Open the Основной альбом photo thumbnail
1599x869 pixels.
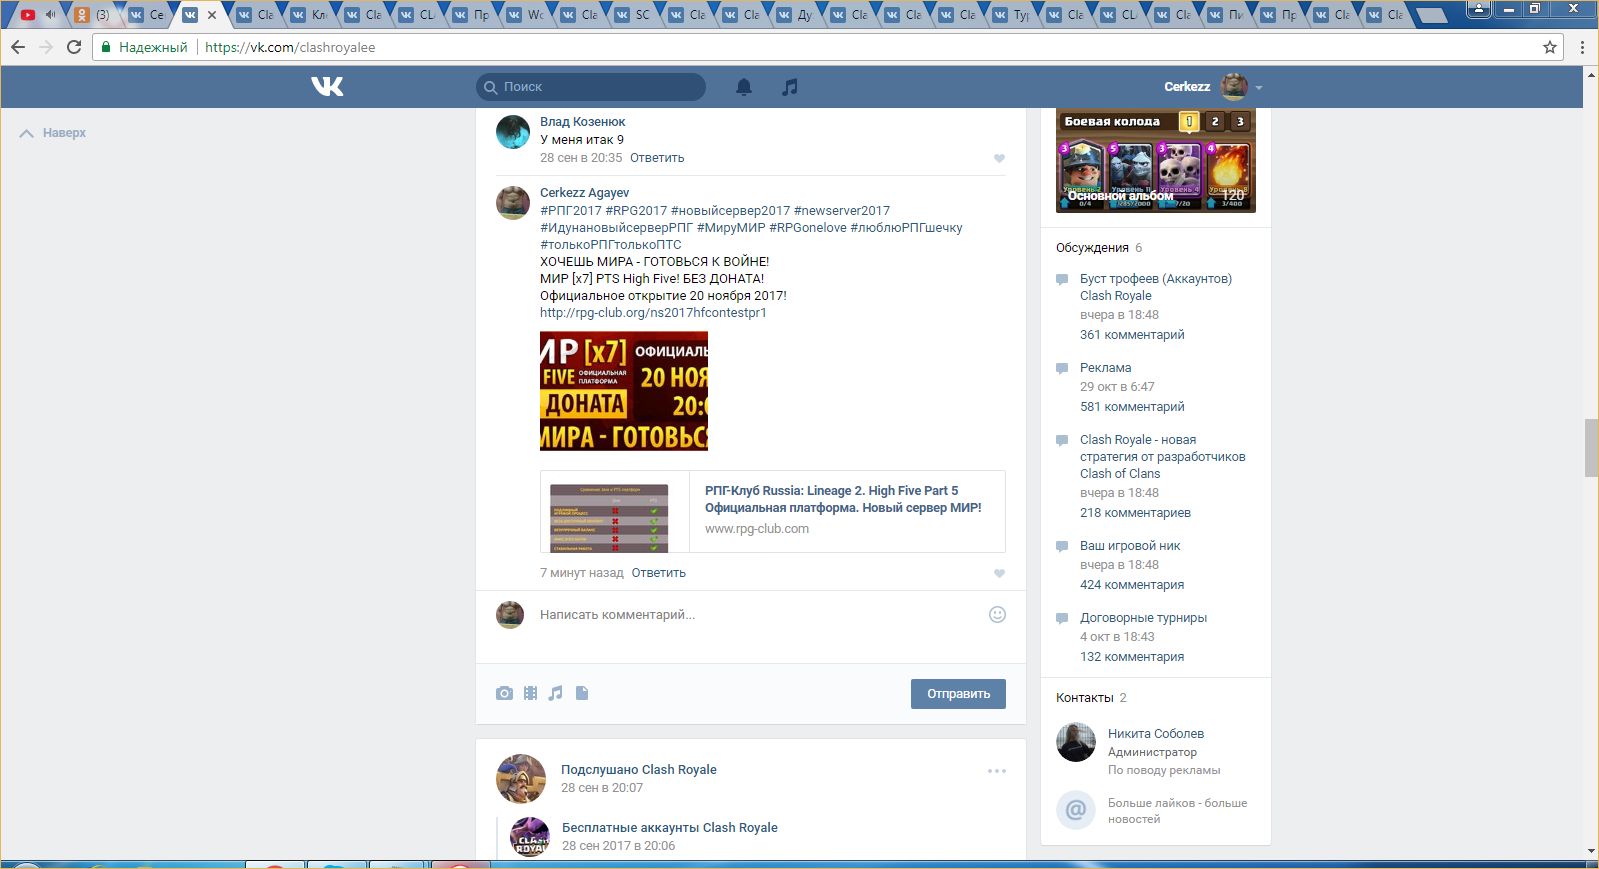tap(1156, 161)
